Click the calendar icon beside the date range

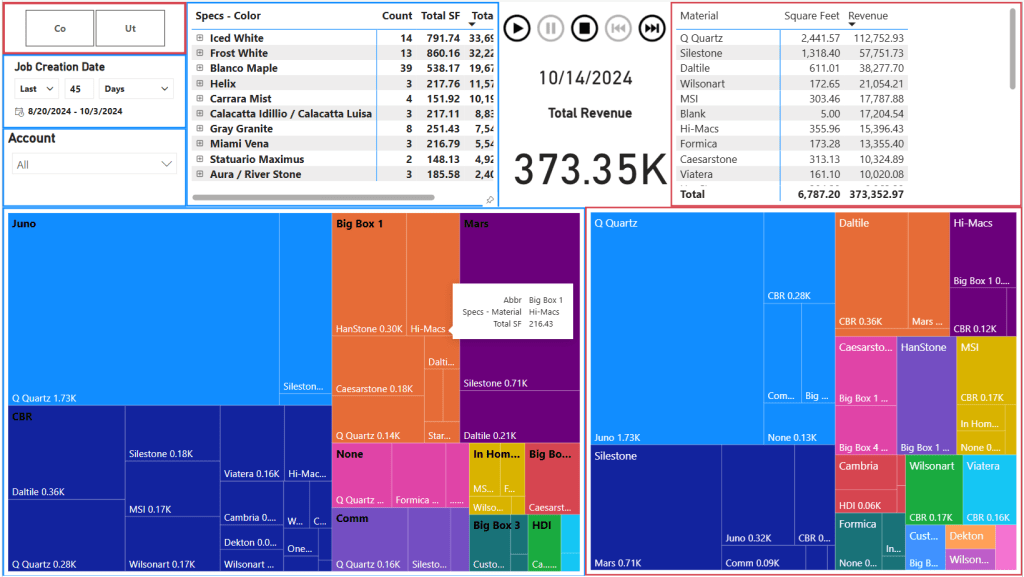[20, 112]
